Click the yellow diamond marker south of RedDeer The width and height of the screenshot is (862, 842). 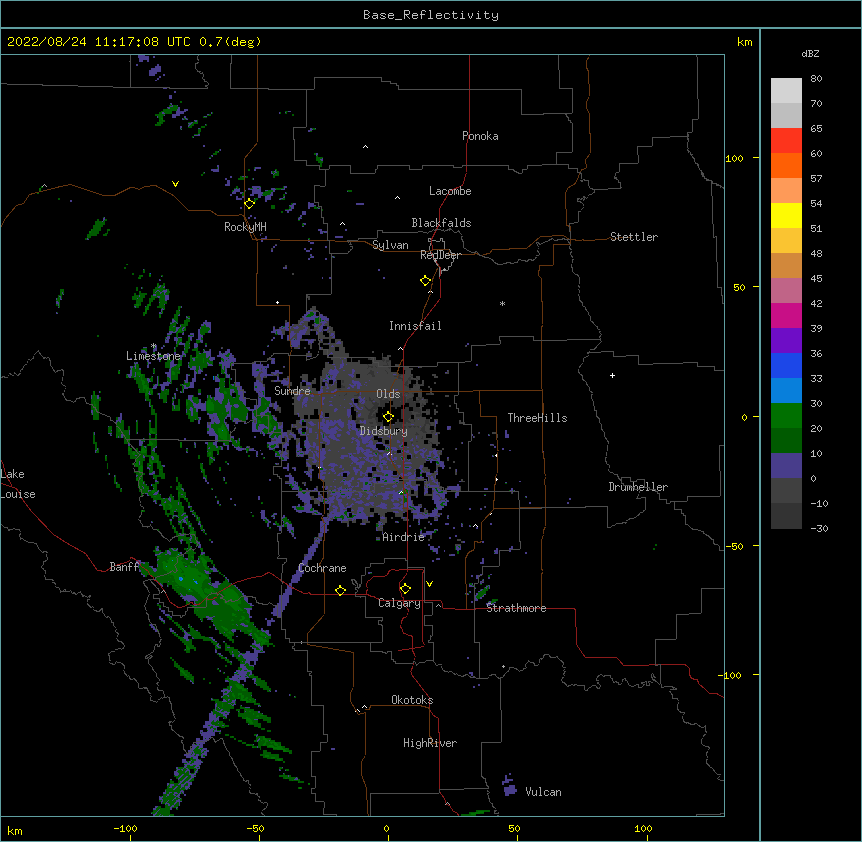425,281
